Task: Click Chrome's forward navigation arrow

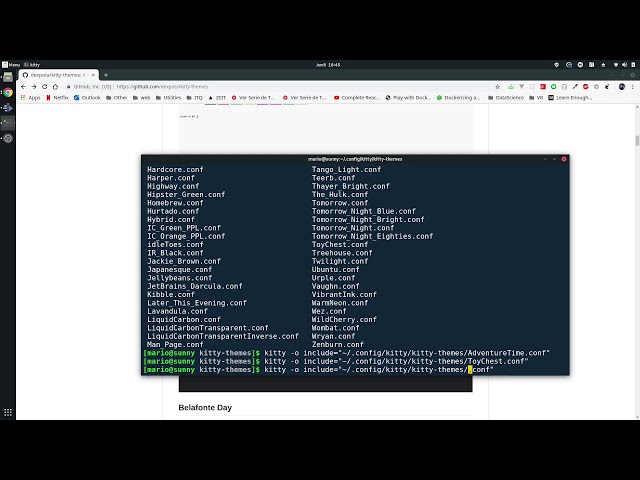Action: pos(34,87)
